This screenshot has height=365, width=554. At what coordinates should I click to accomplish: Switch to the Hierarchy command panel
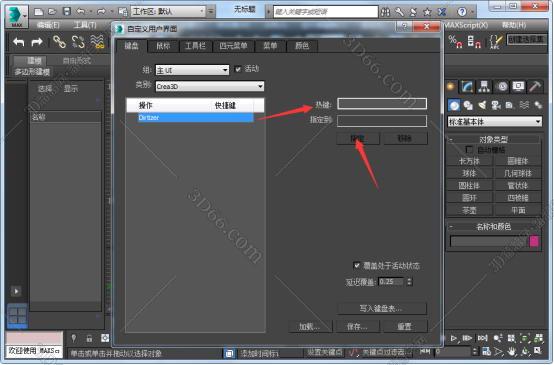pos(484,87)
